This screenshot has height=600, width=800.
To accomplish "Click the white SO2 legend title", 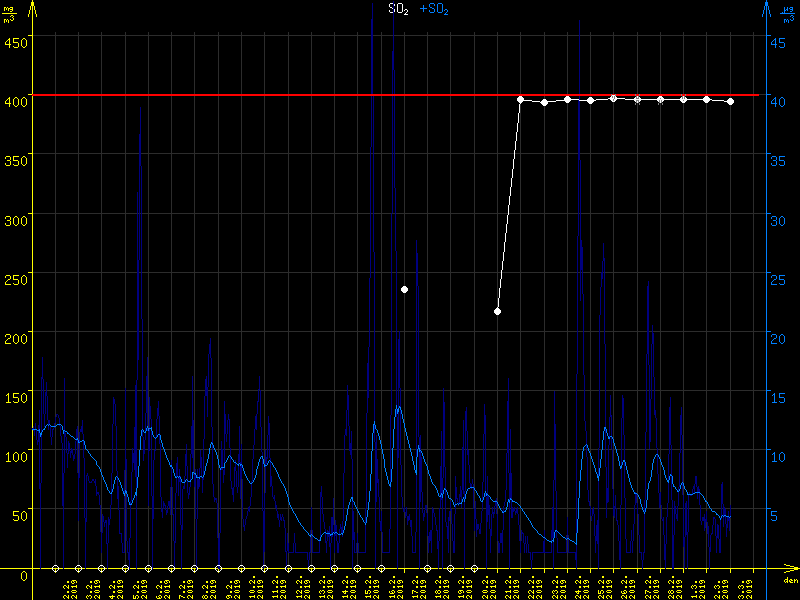I will (398, 9).
